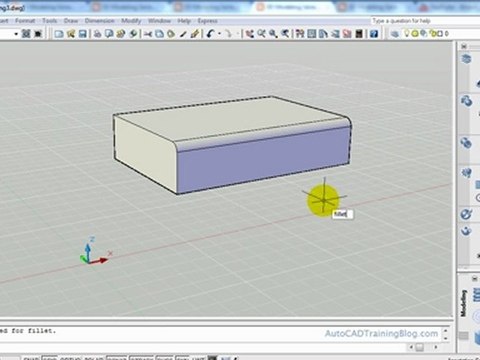Open the QuickCalc calculator icon
The width and height of the screenshot is (480, 360).
point(359,34)
